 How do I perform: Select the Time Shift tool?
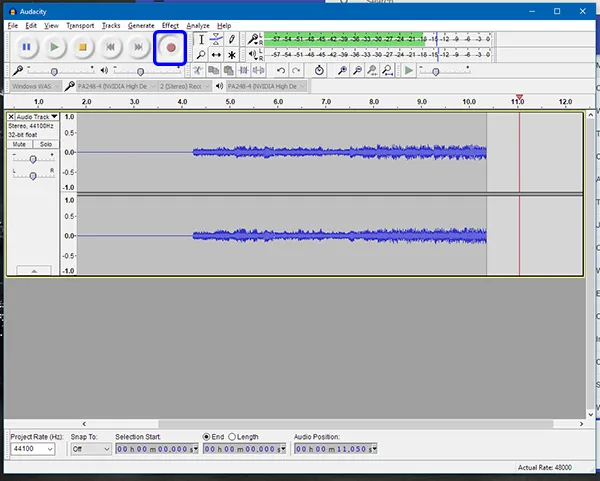216,55
